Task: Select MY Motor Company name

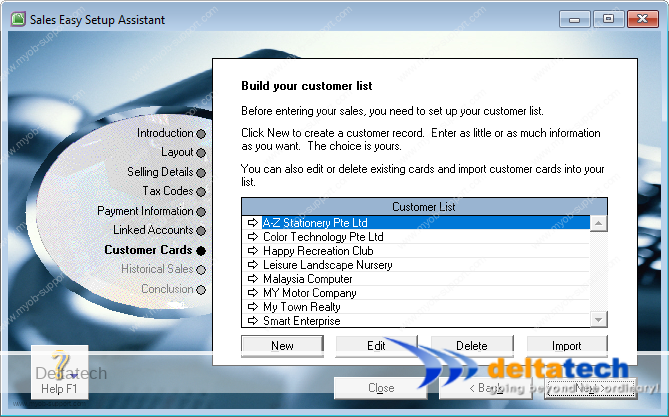Action: coord(310,293)
